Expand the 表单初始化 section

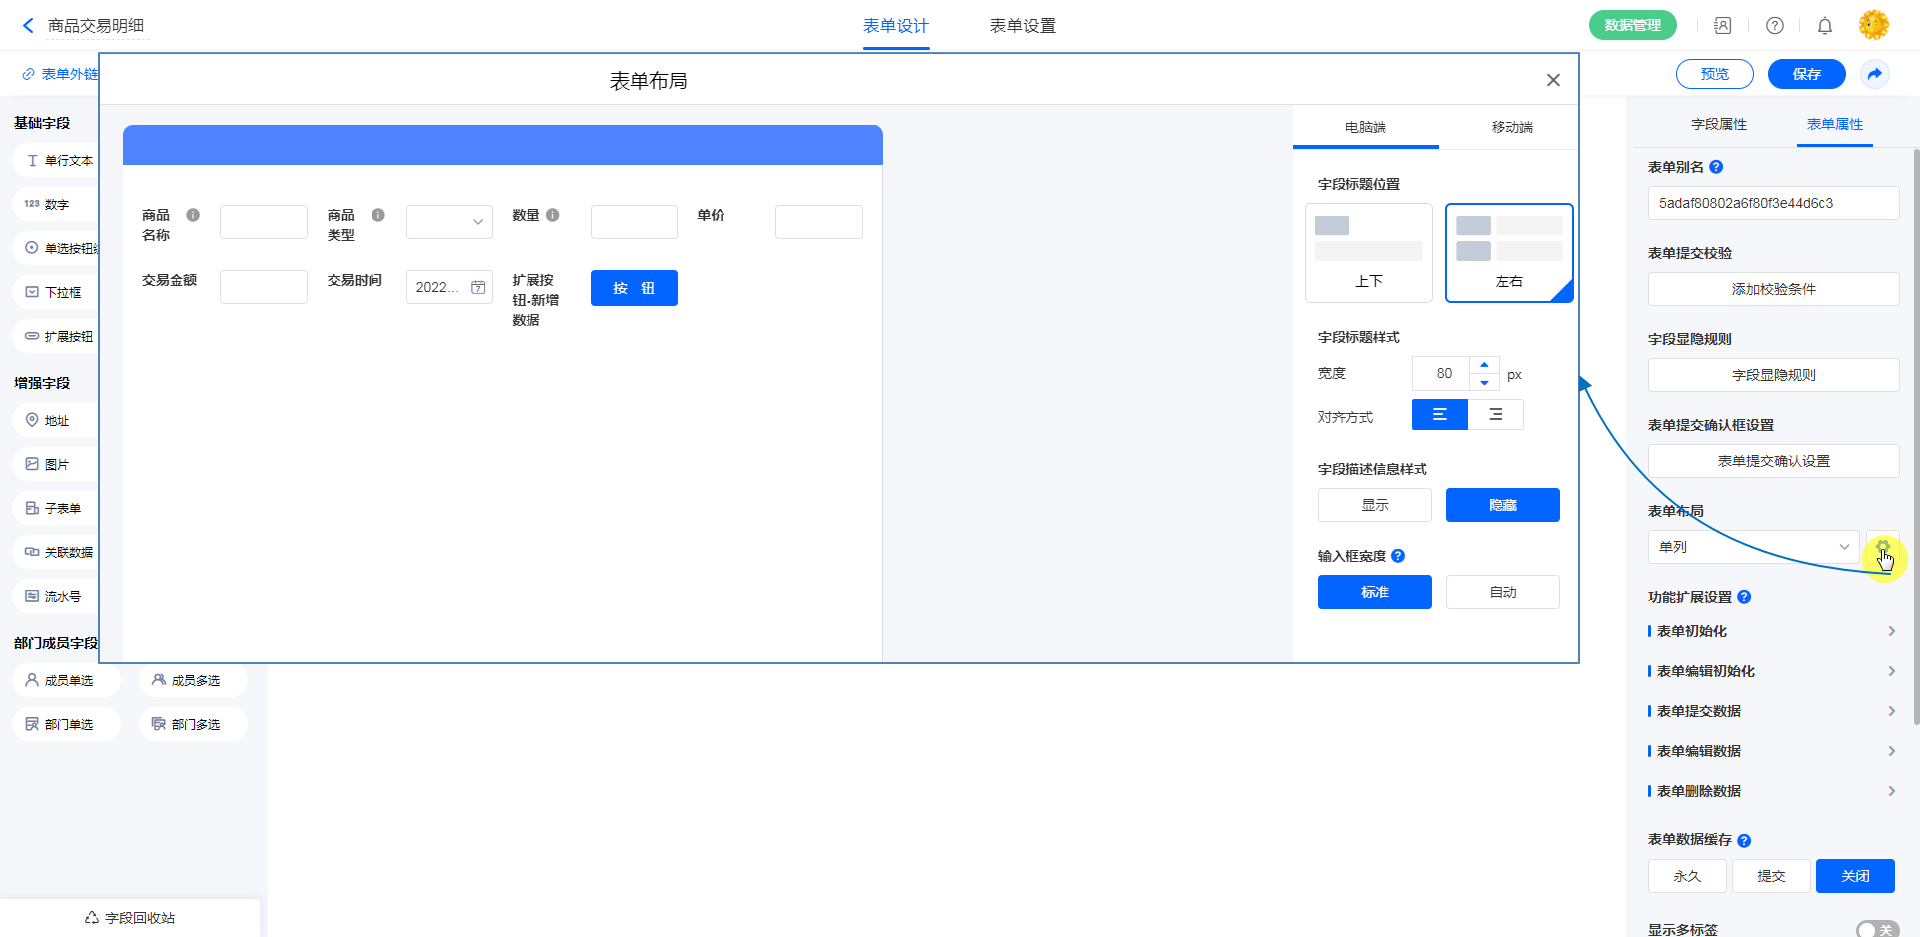point(1771,631)
